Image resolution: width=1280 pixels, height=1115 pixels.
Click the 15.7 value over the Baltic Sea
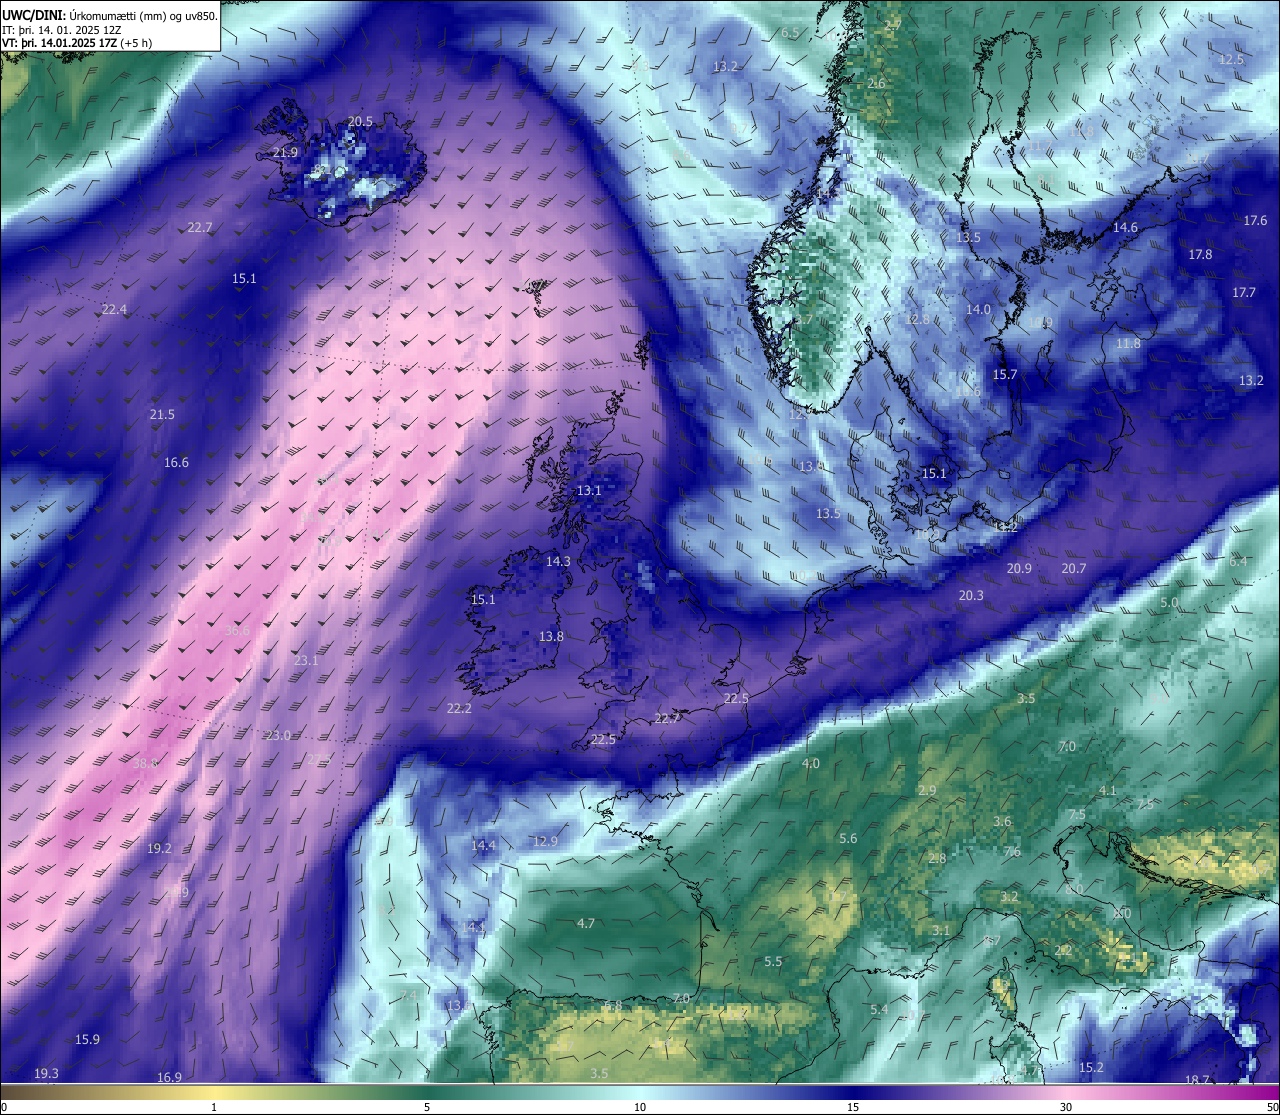[1005, 374]
